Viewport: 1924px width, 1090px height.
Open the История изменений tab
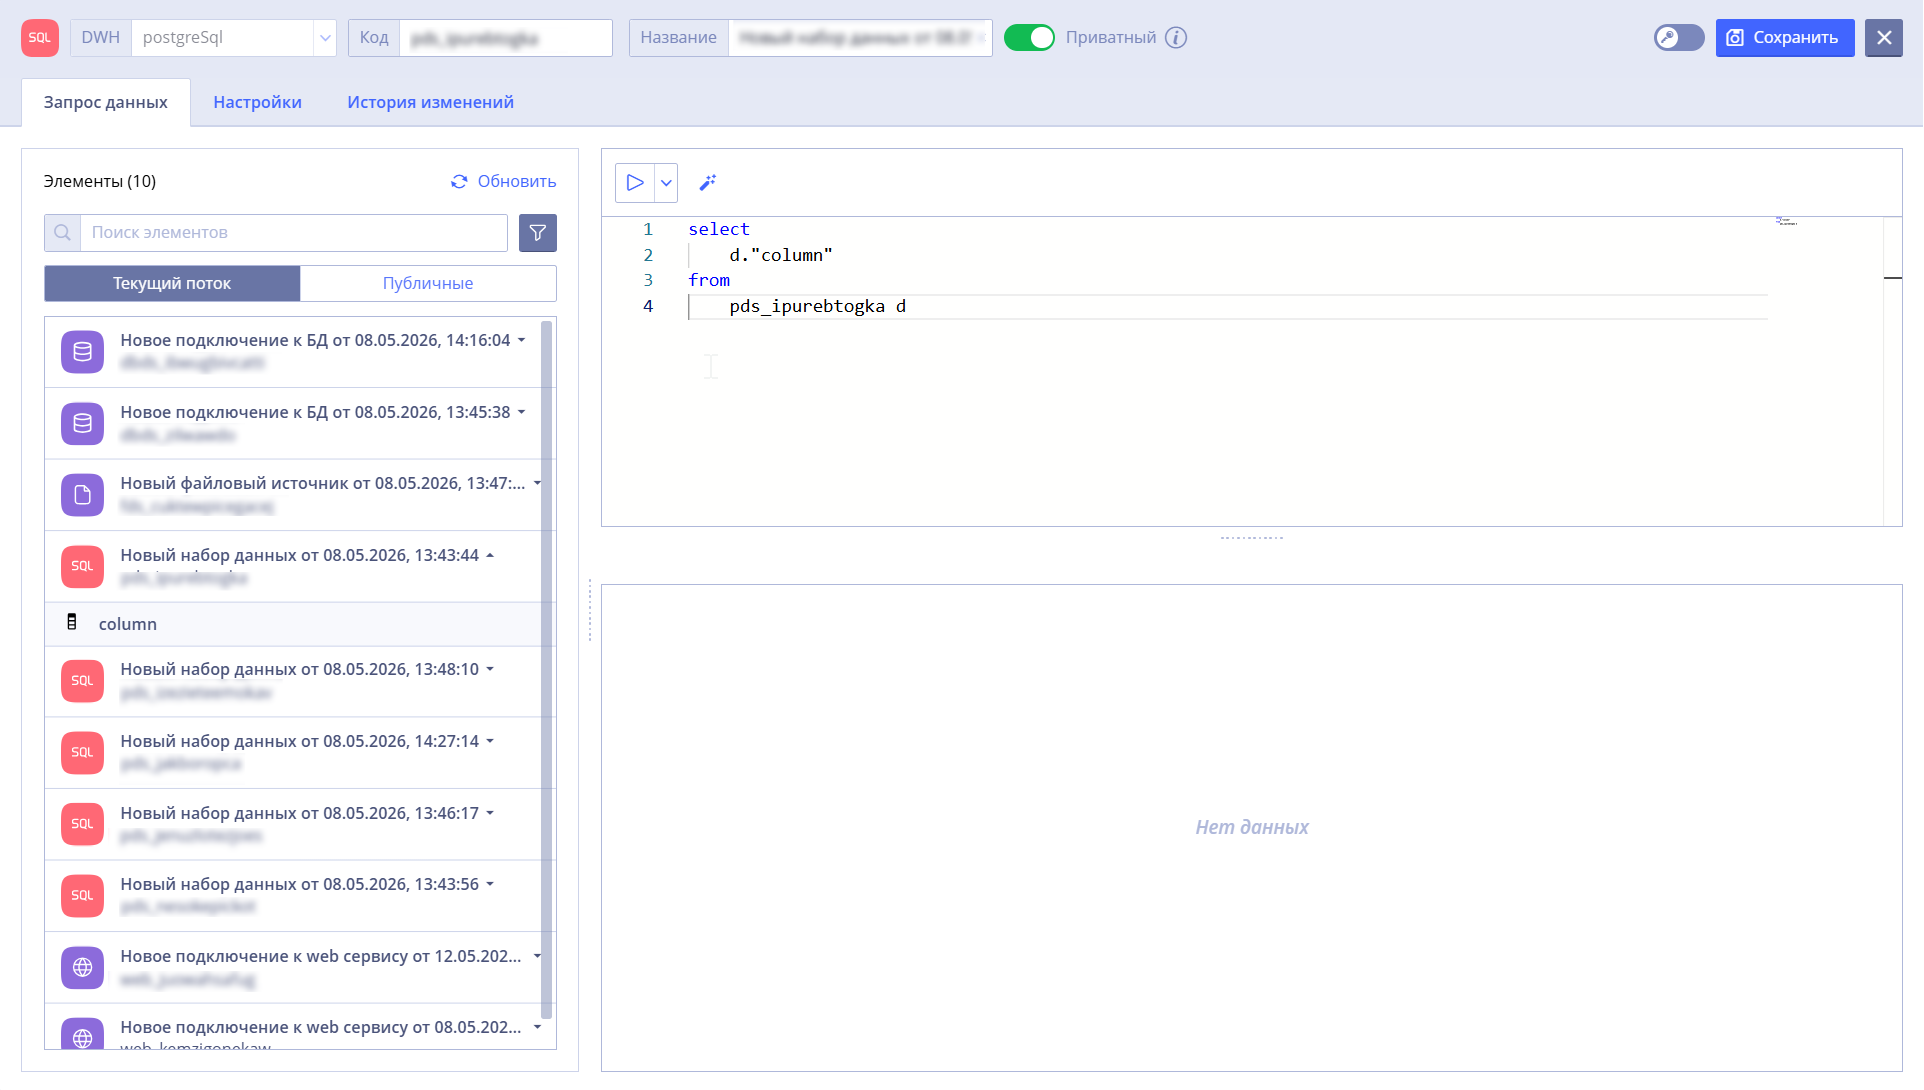[x=430, y=102]
